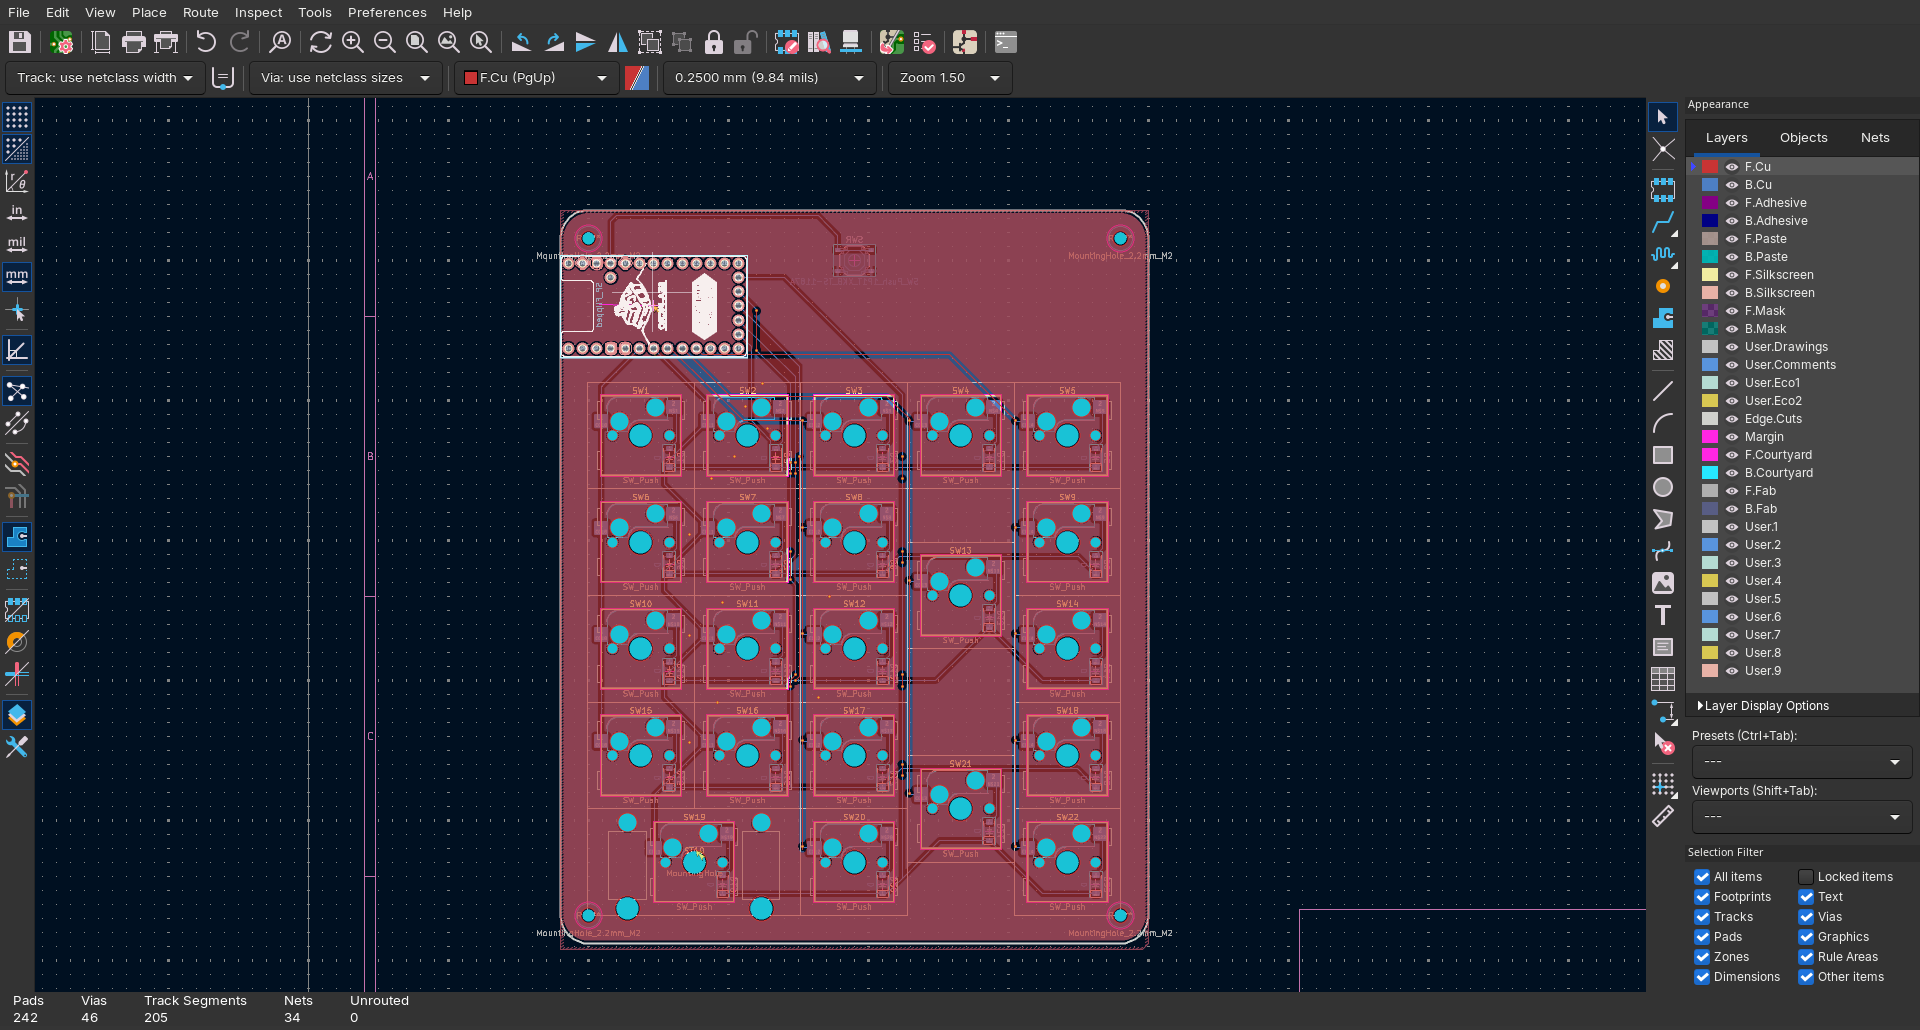Switch to the Nets tab
This screenshot has height=1030, width=1920.
click(1875, 137)
